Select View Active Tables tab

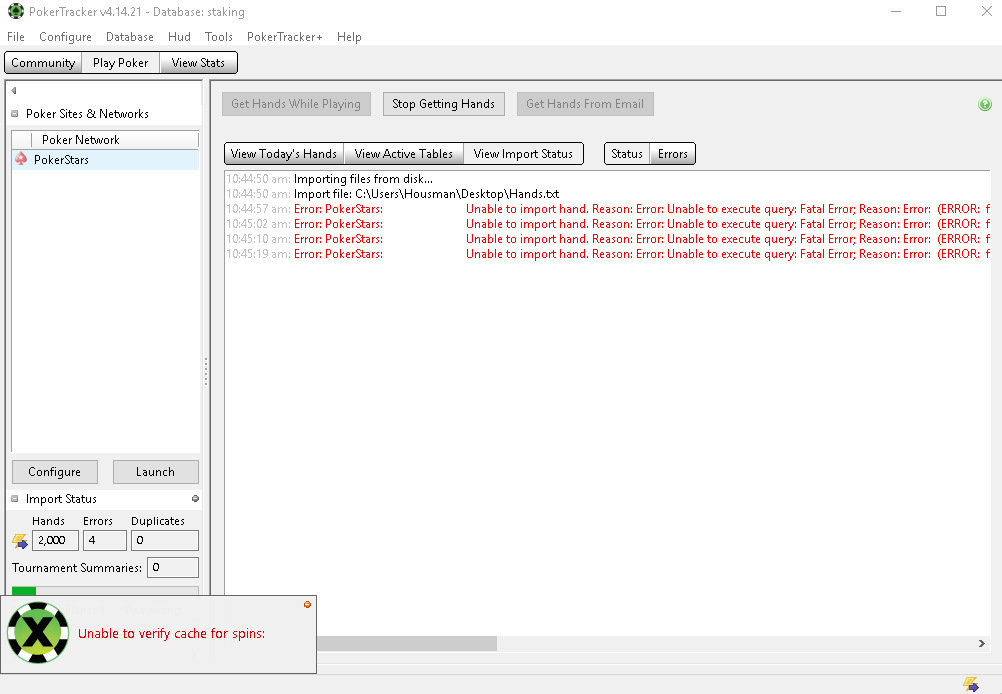click(x=404, y=154)
